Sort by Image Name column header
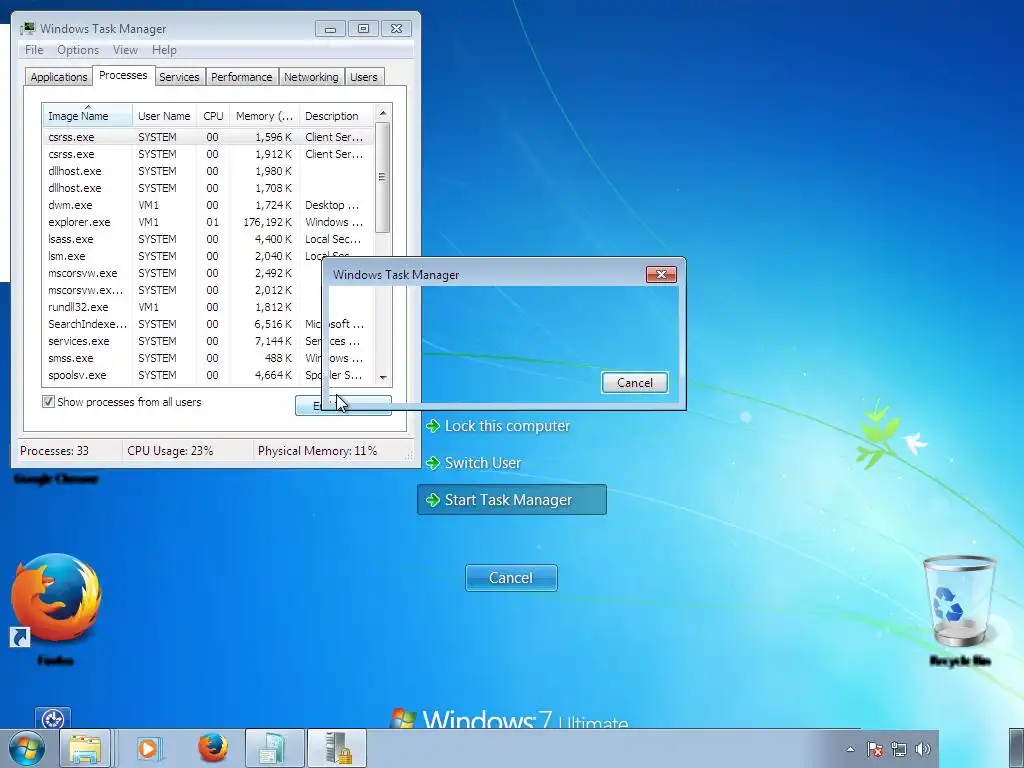 coord(88,116)
